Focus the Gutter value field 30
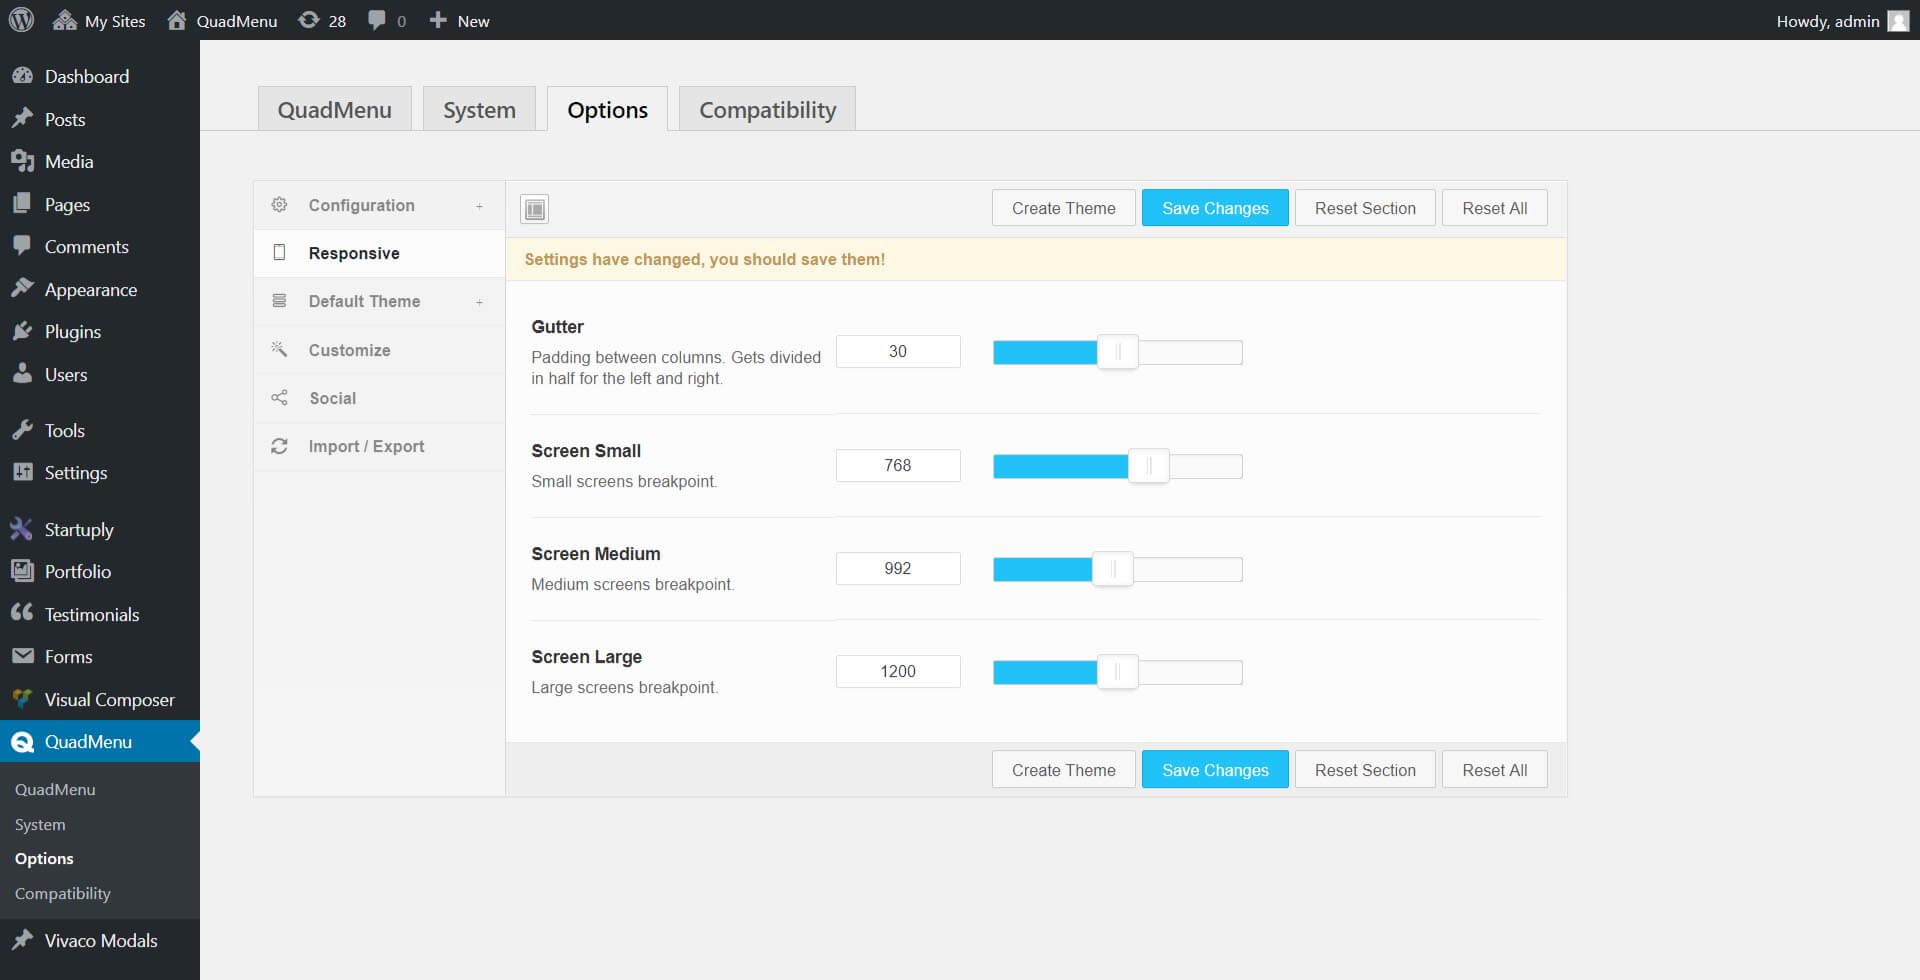Screen dimensions: 1920x980 pyautogui.click(x=898, y=351)
